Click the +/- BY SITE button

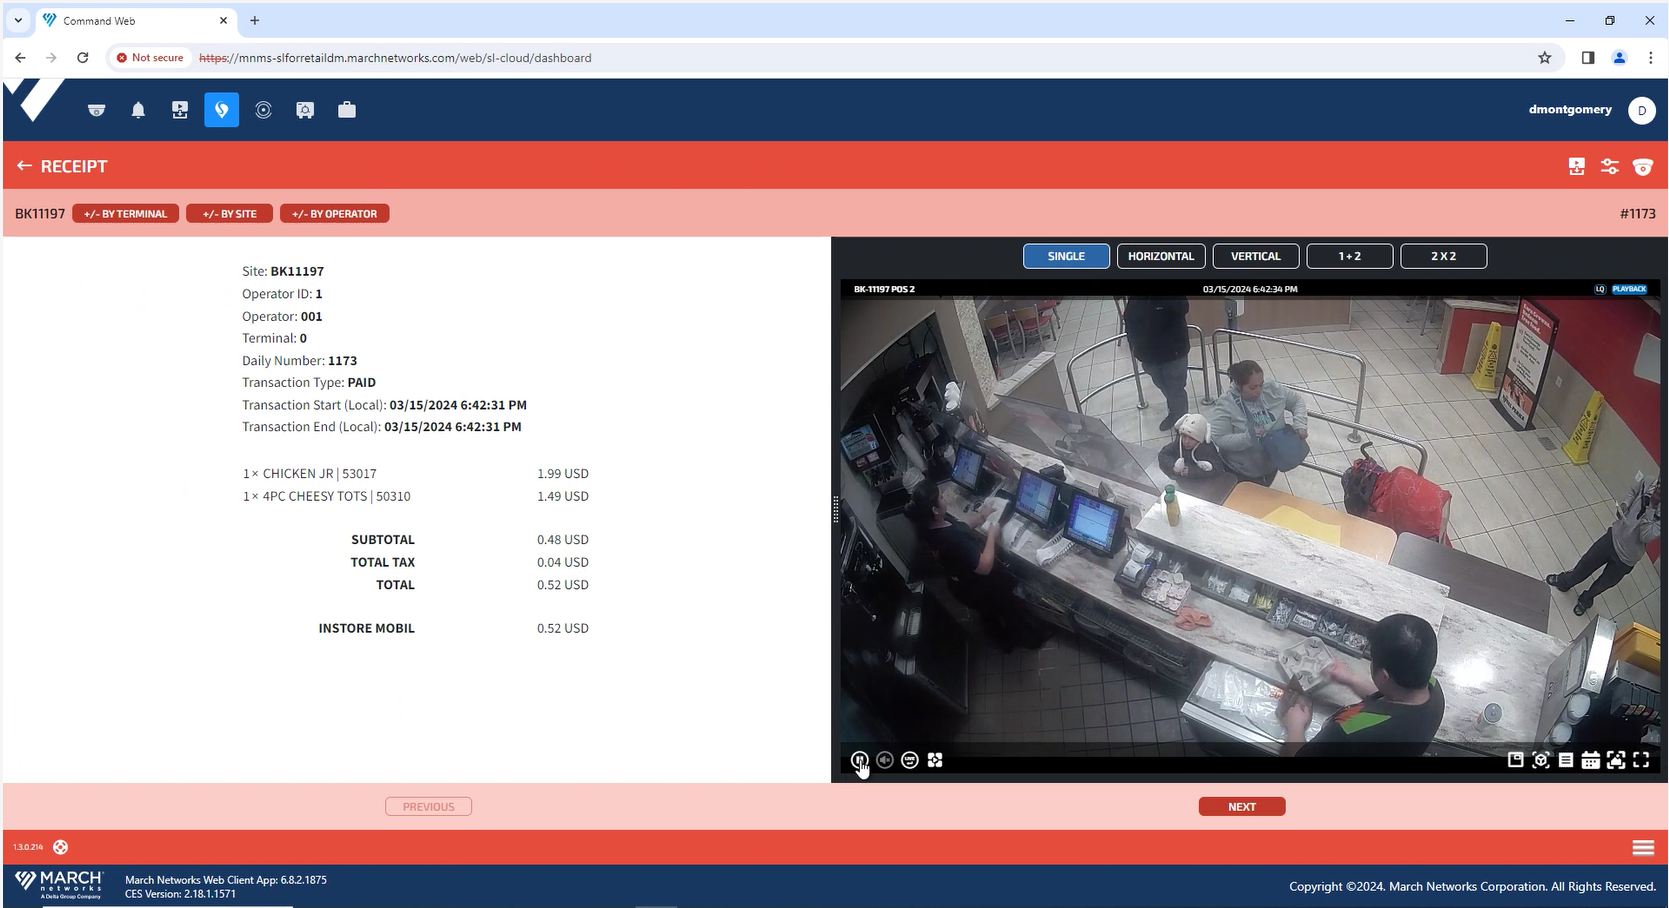pos(229,214)
